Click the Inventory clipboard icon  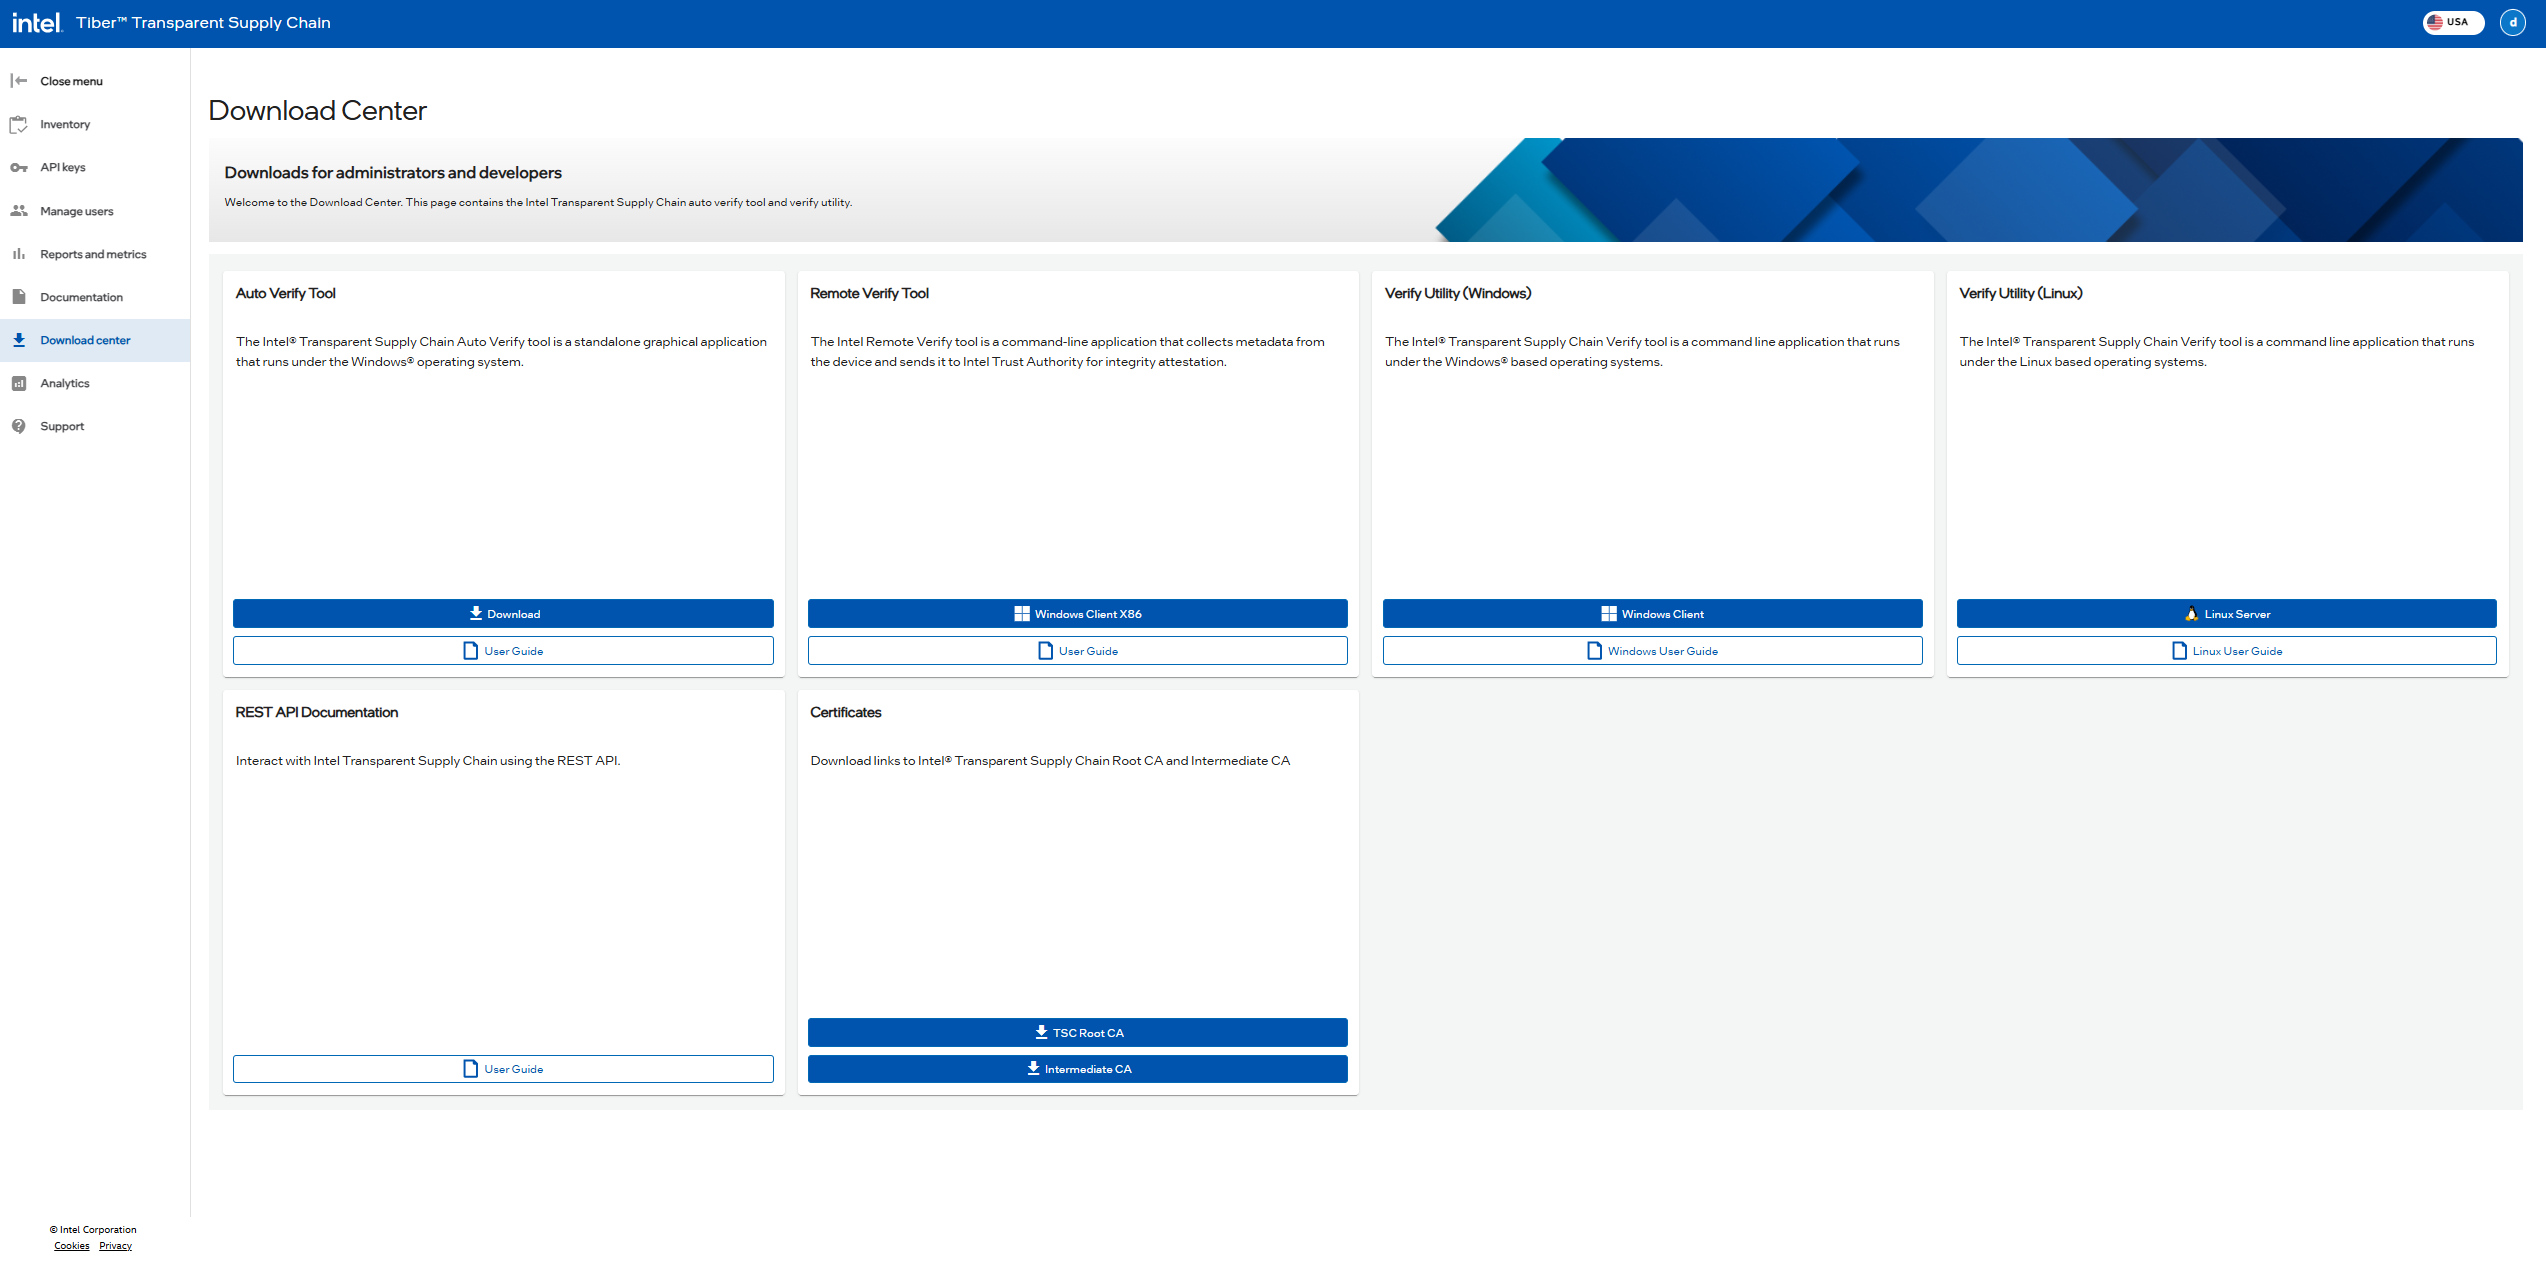coord(19,124)
